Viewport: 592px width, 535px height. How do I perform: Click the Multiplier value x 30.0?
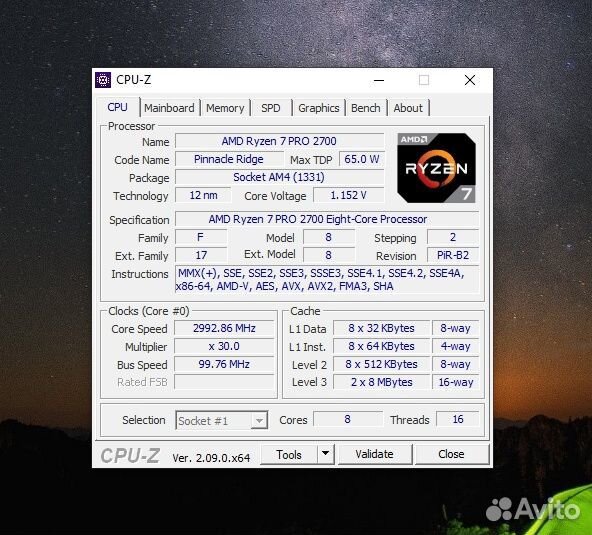(x=224, y=346)
